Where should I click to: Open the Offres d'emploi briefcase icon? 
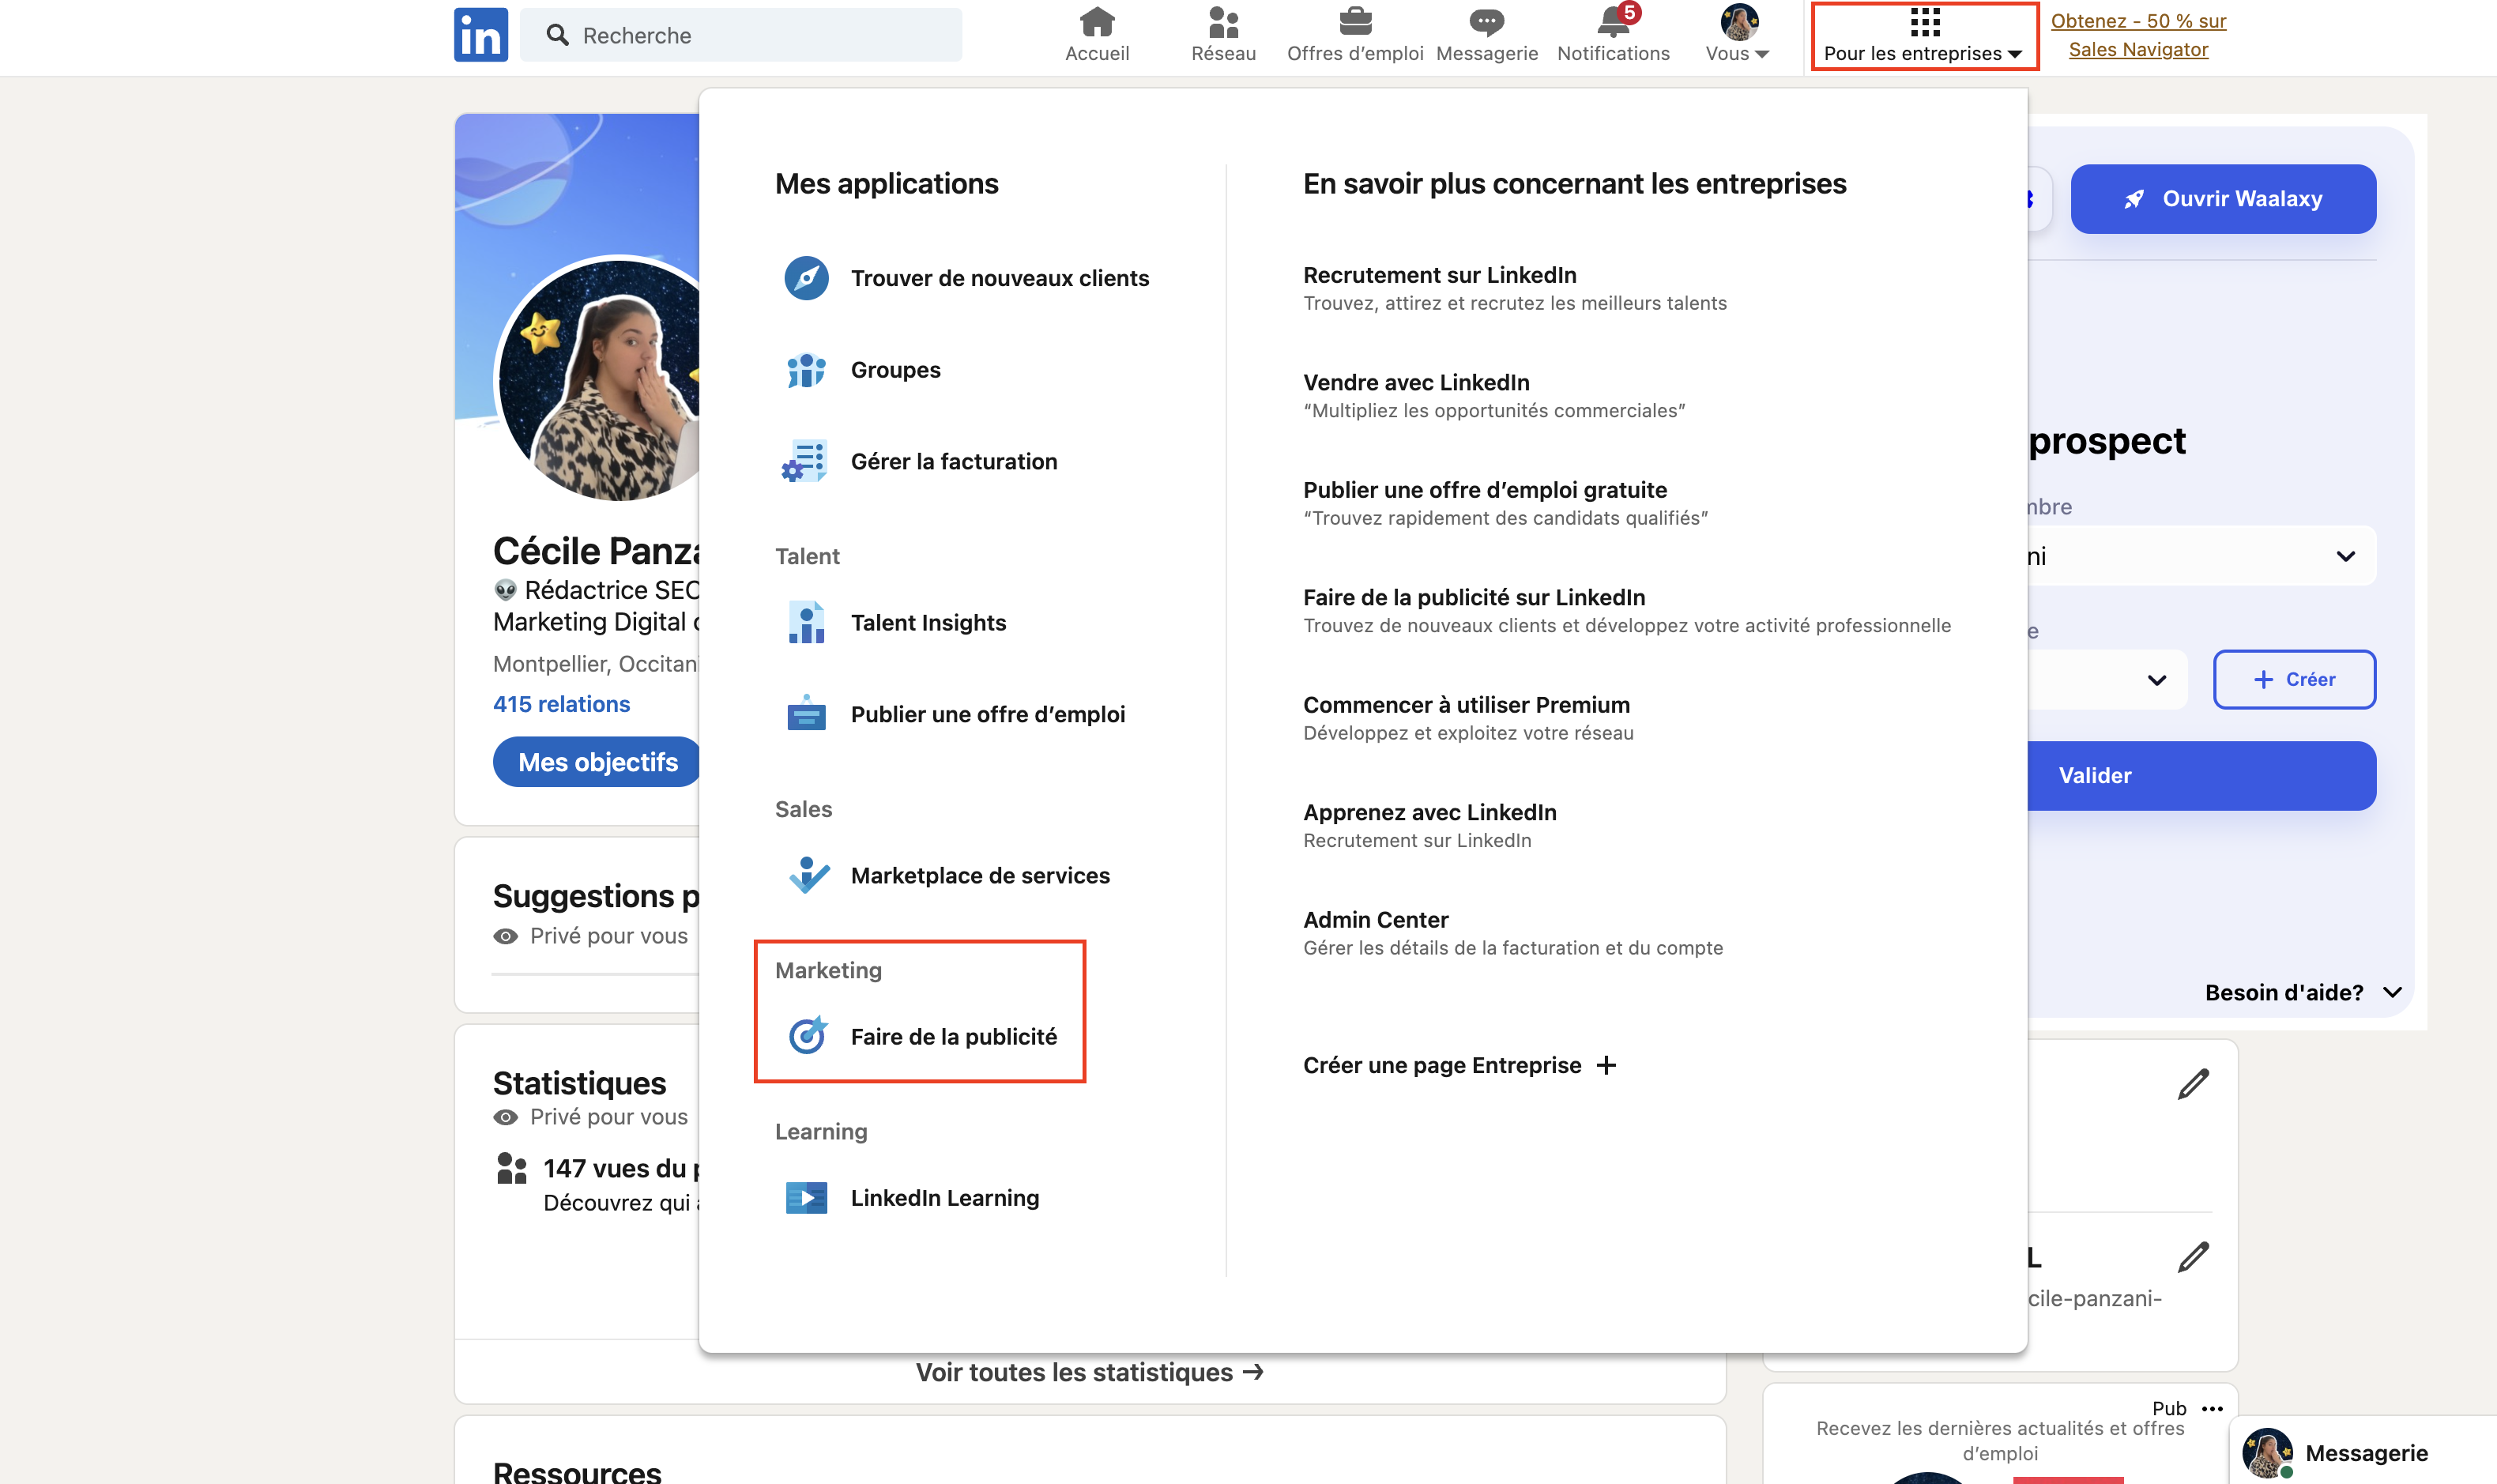pos(1355,21)
